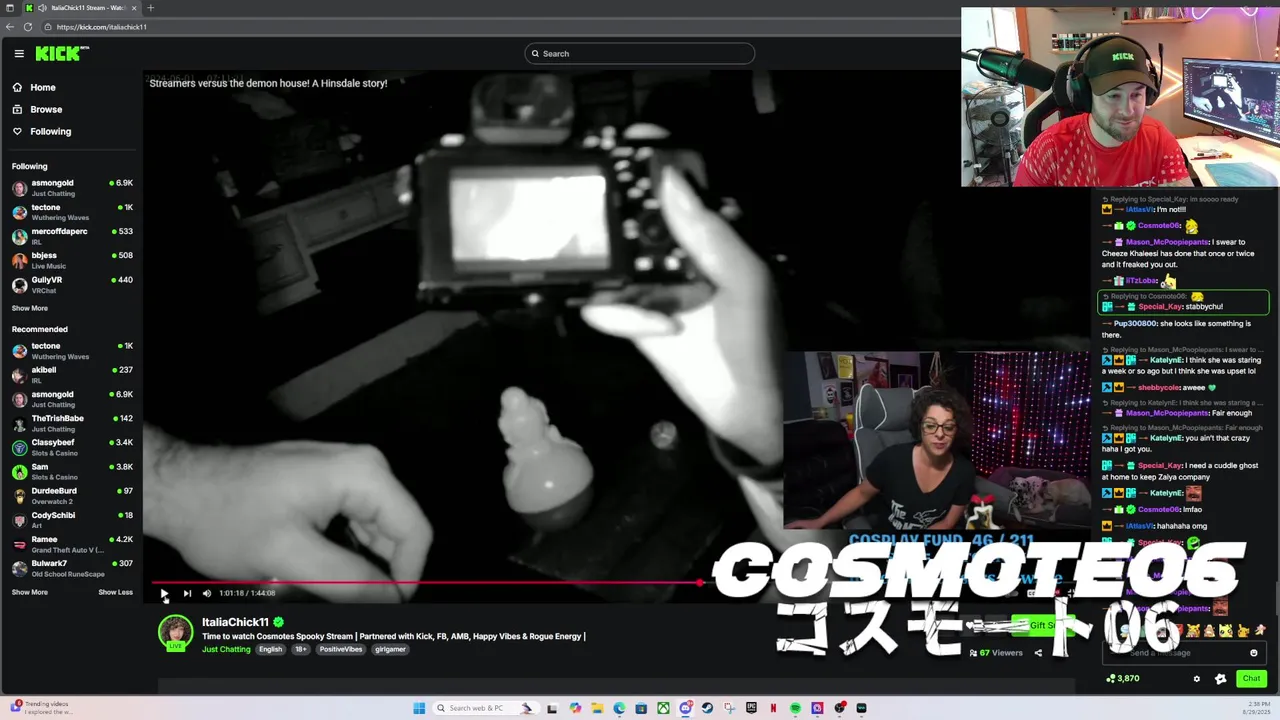Screen dimensions: 1280x720
Task: Select the PositiveVibes tag
Action: coord(341,649)
